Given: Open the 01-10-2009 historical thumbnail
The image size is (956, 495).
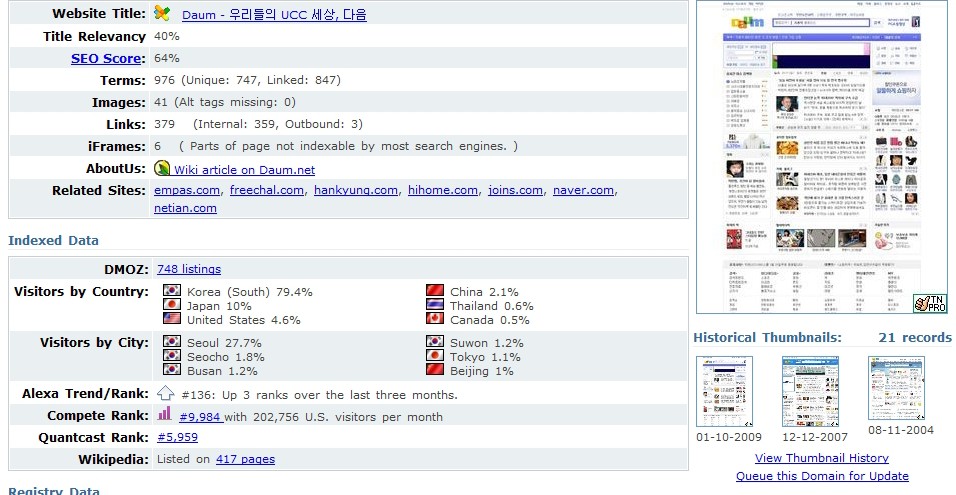Looking at the screenshot, I should pos(725,392).
